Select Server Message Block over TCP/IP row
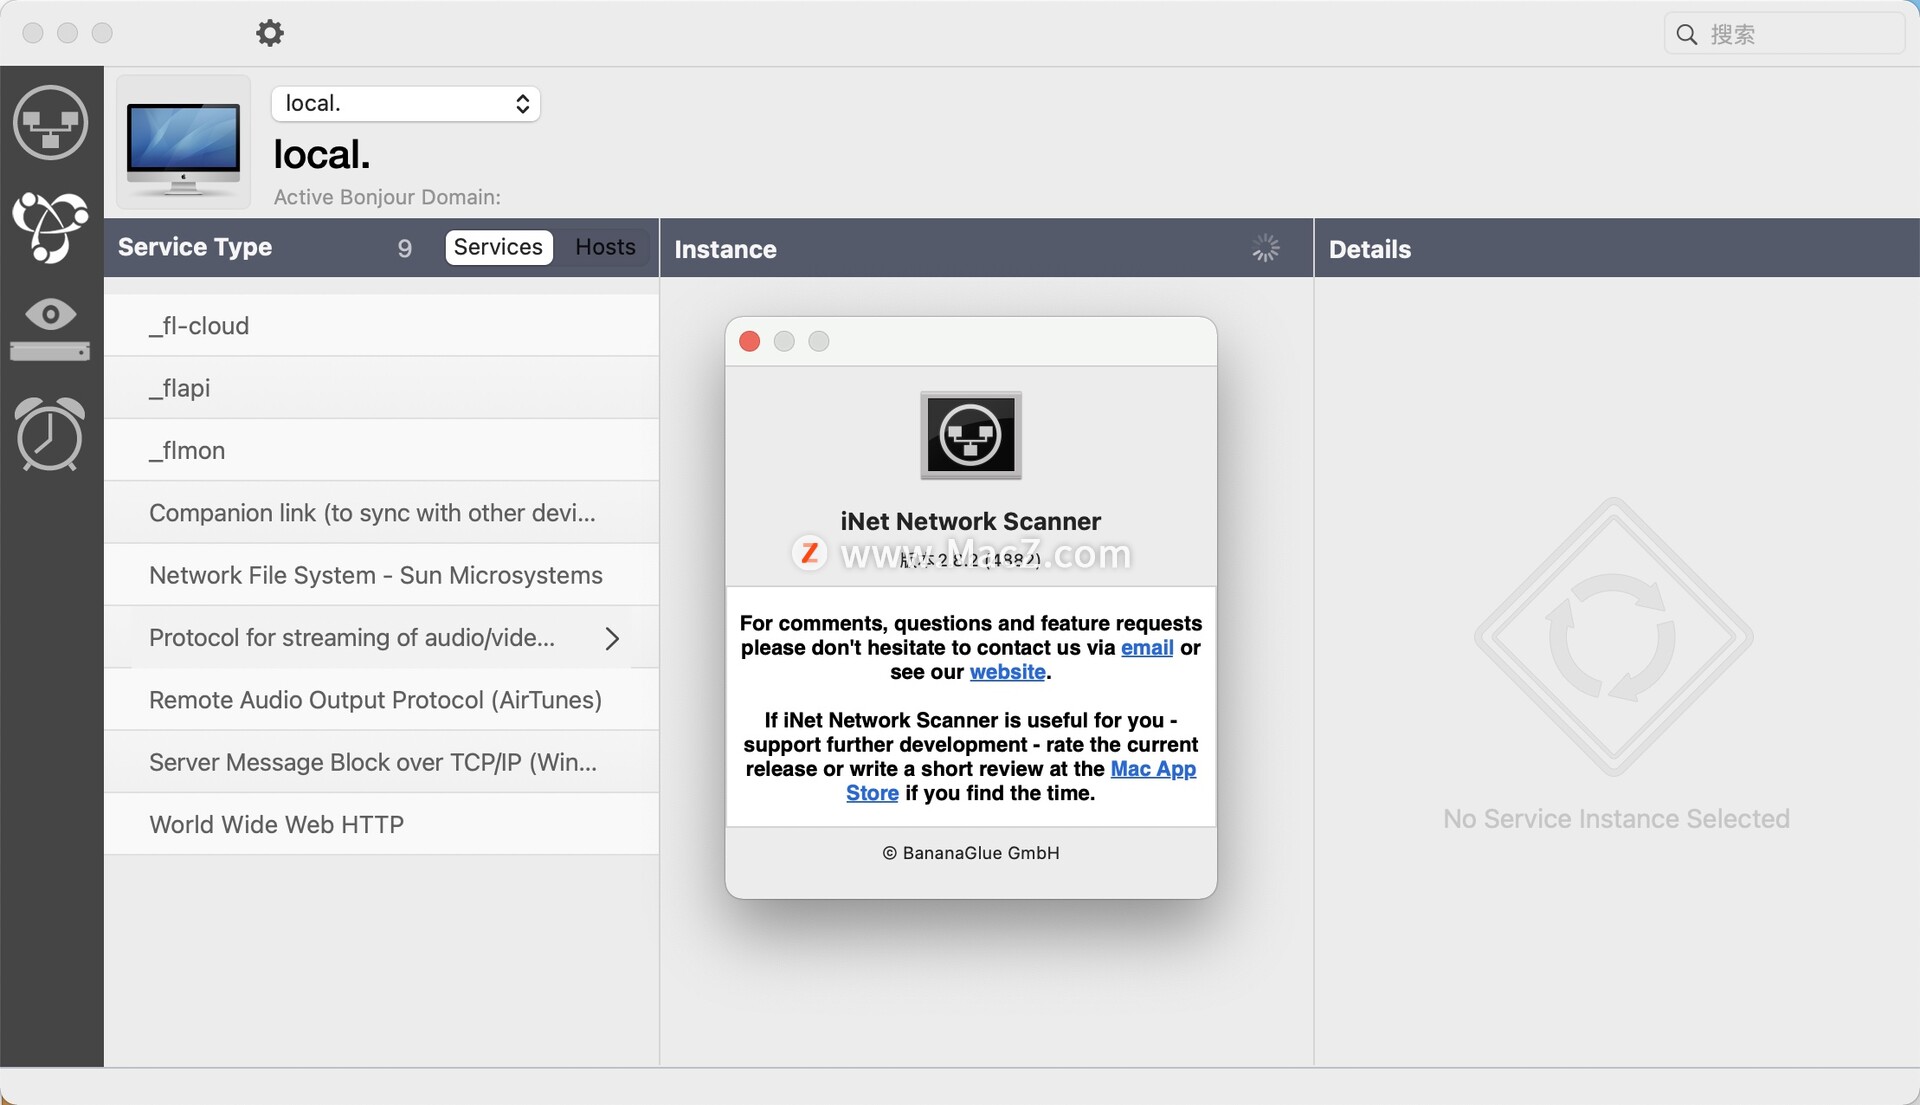This screenshot has height=1105, width=1920. tap(381, 762)
